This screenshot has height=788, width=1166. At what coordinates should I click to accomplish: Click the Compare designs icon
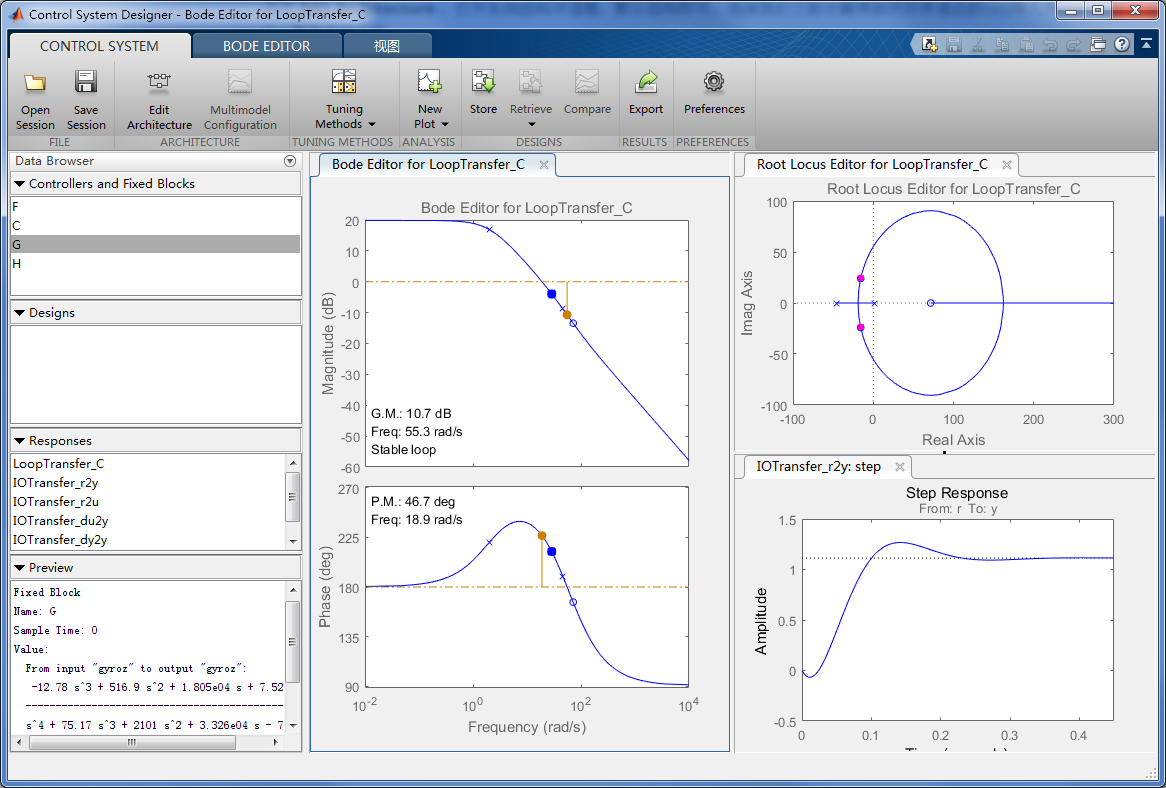click(587, 82)
